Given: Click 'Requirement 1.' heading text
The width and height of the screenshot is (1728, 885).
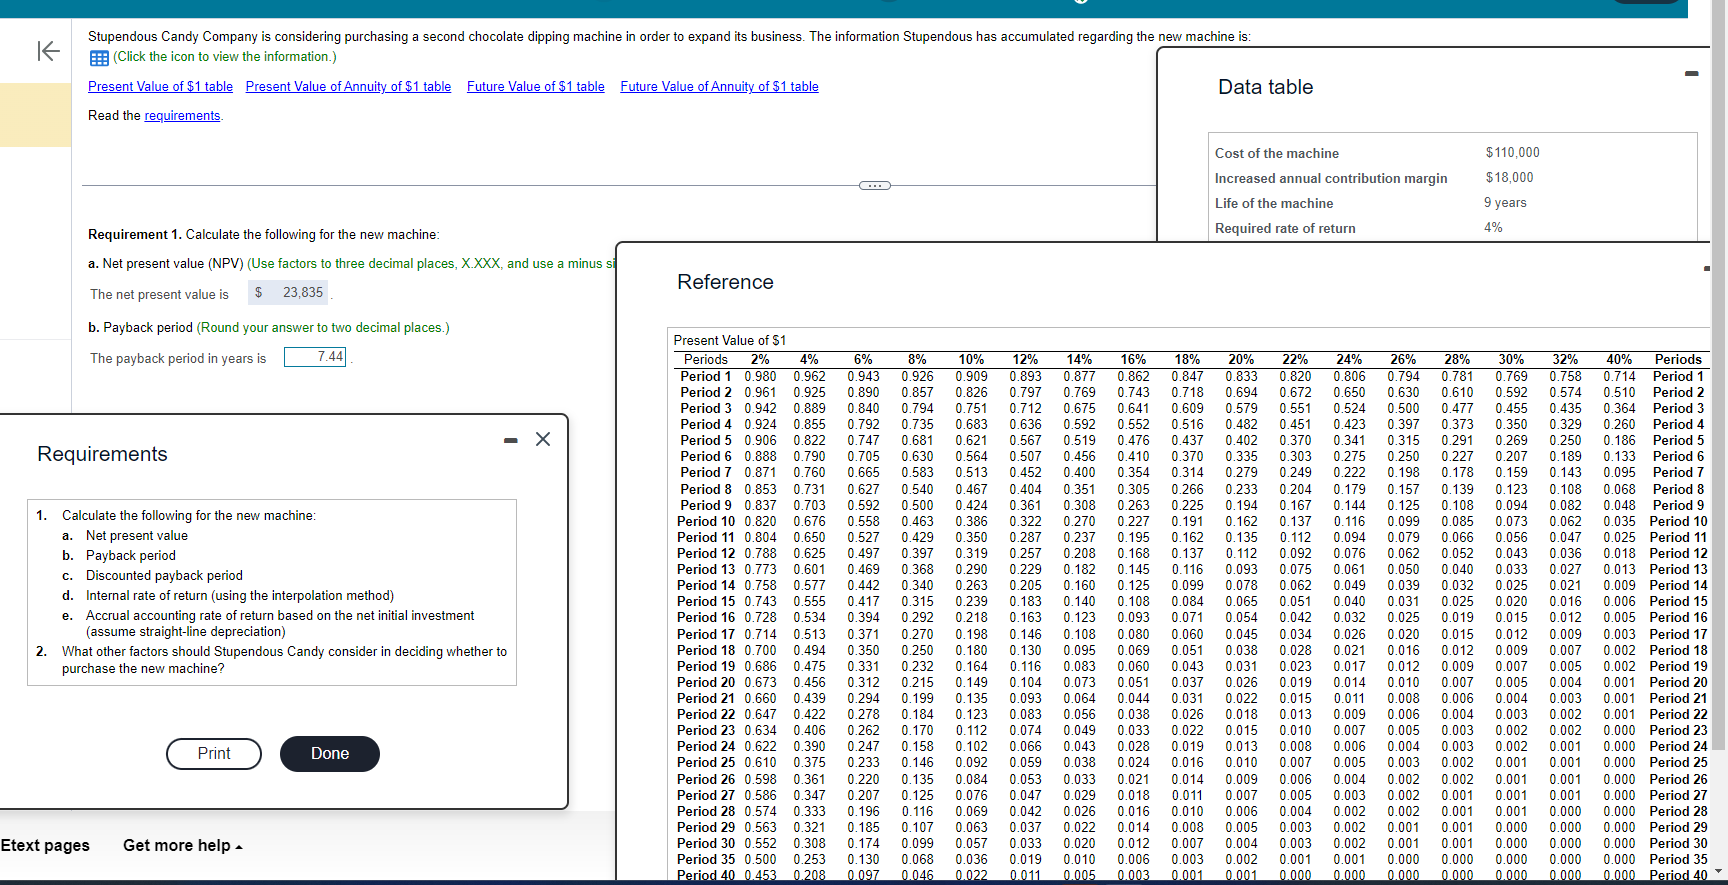Looking at the screenshot, I should [135, 235].
